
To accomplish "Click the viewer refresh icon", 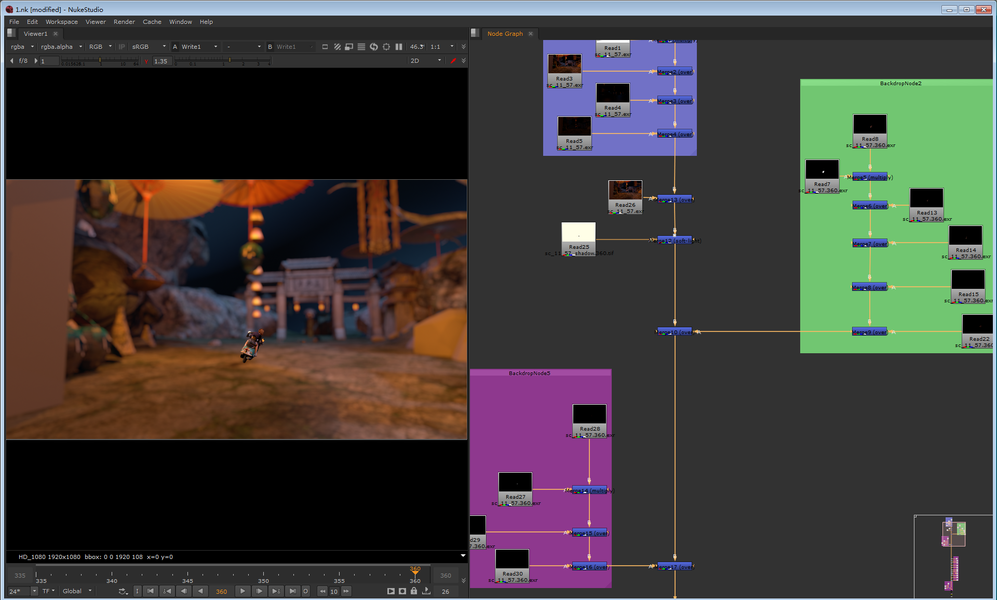I will [x=374, y=46].
